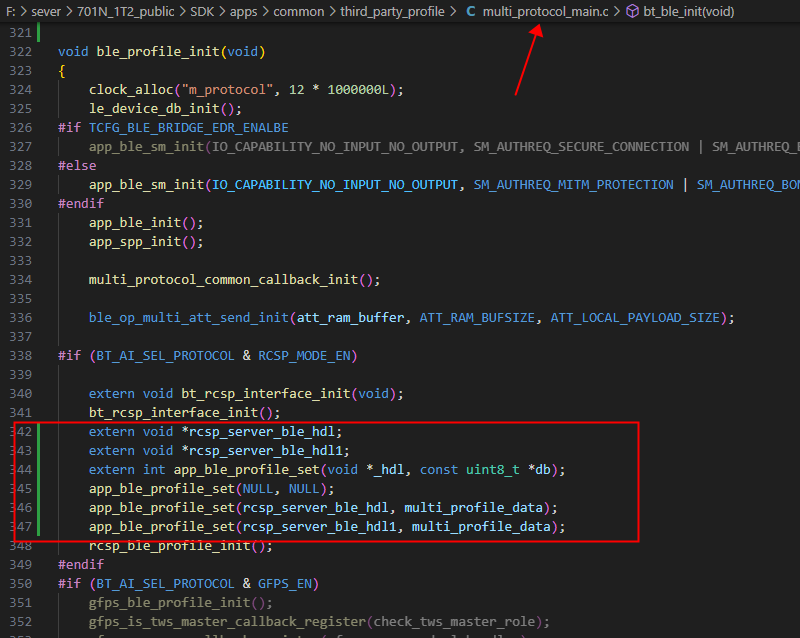The image size is (800, 638).
Task: Expand the common folder breadcrumb
Action: pyautogui.click(x=298, y=11)
